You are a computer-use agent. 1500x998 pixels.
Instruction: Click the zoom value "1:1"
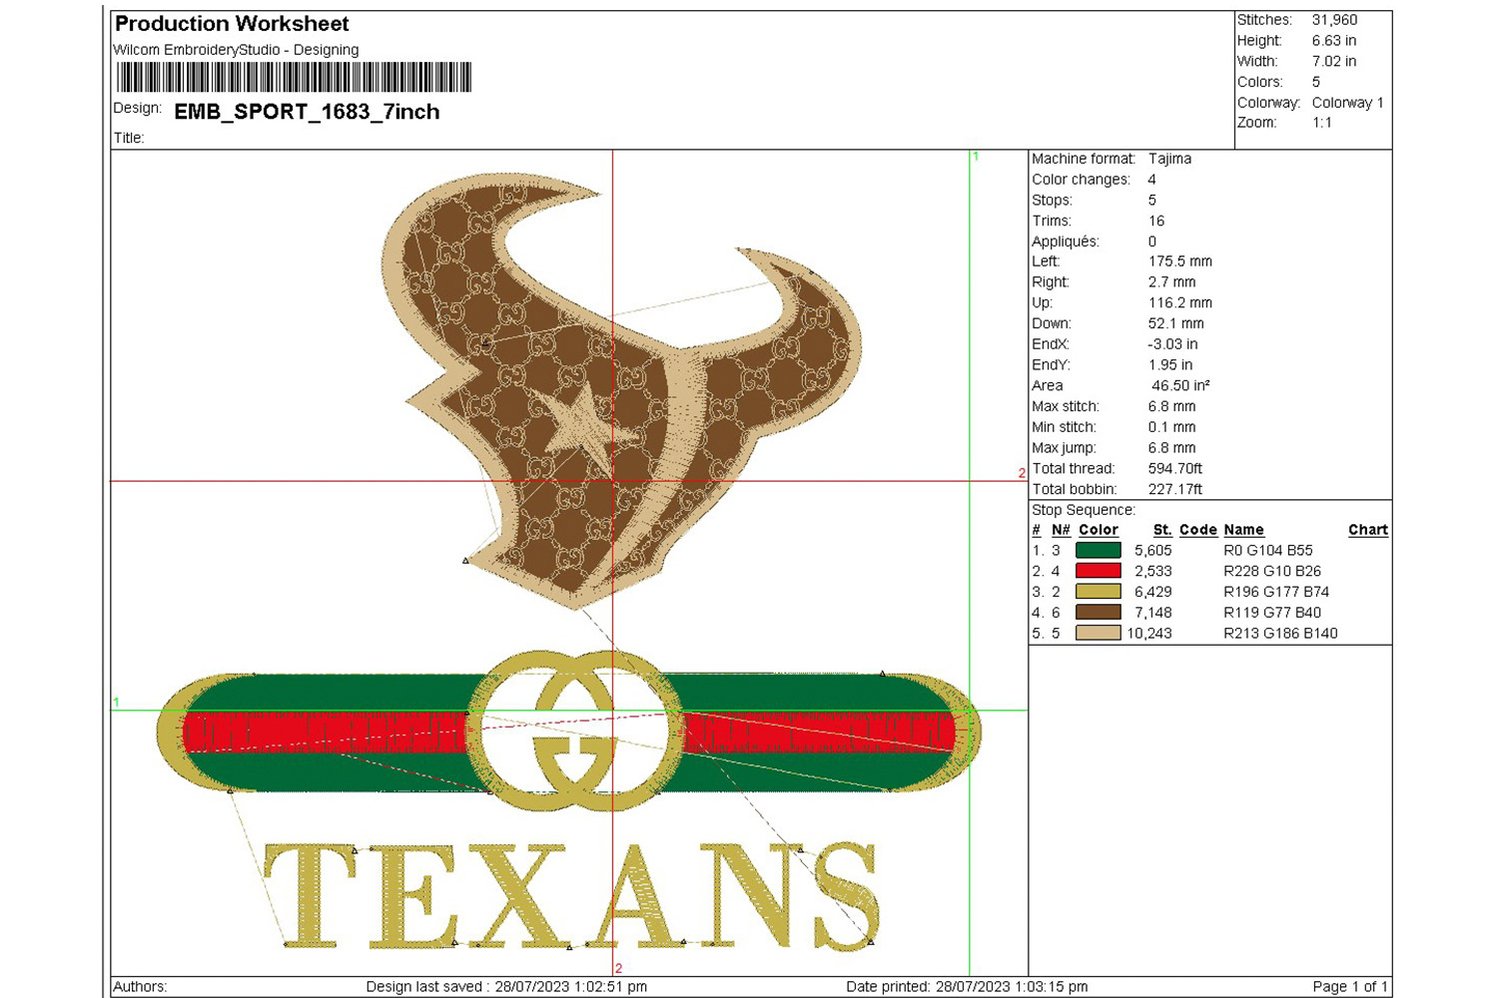[x=1322, y=123]
